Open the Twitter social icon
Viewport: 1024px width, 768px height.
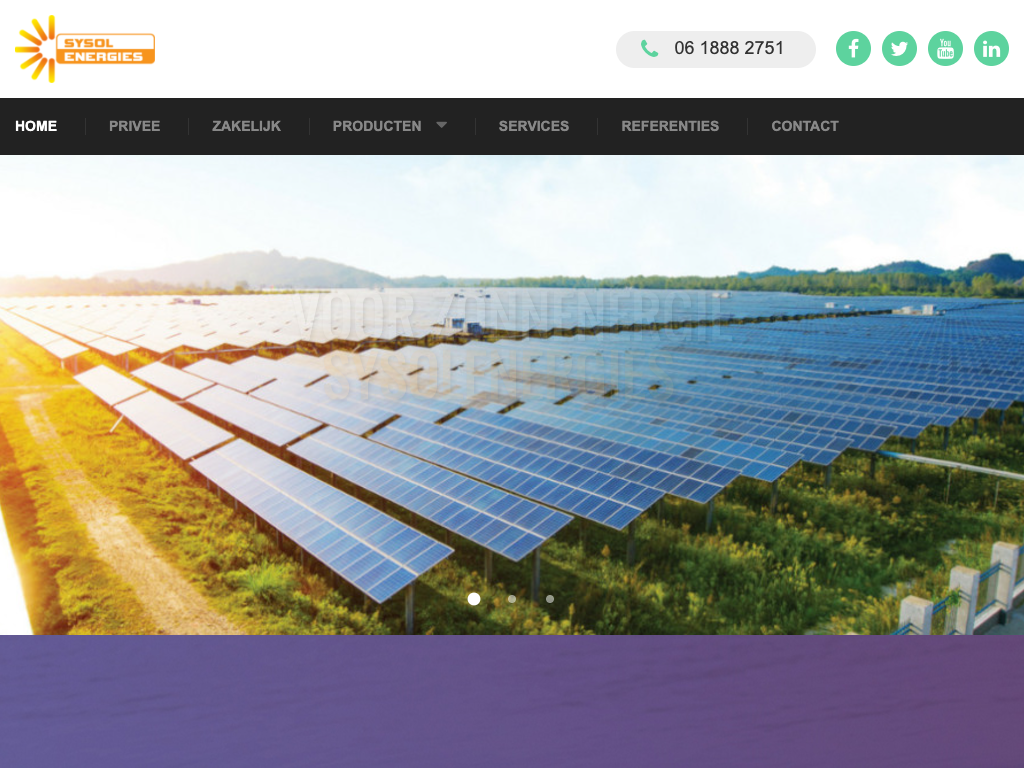899,48
